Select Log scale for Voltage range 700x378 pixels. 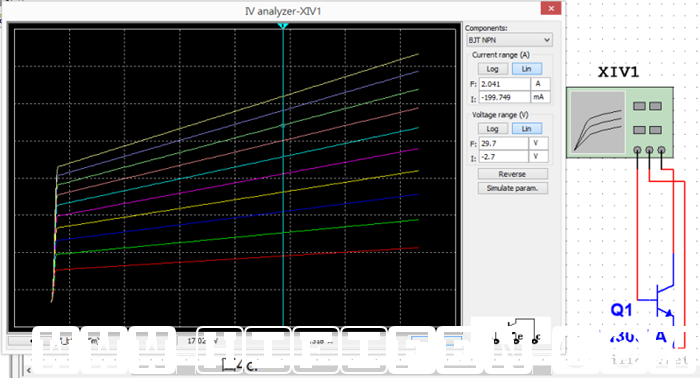click(492, 129)
